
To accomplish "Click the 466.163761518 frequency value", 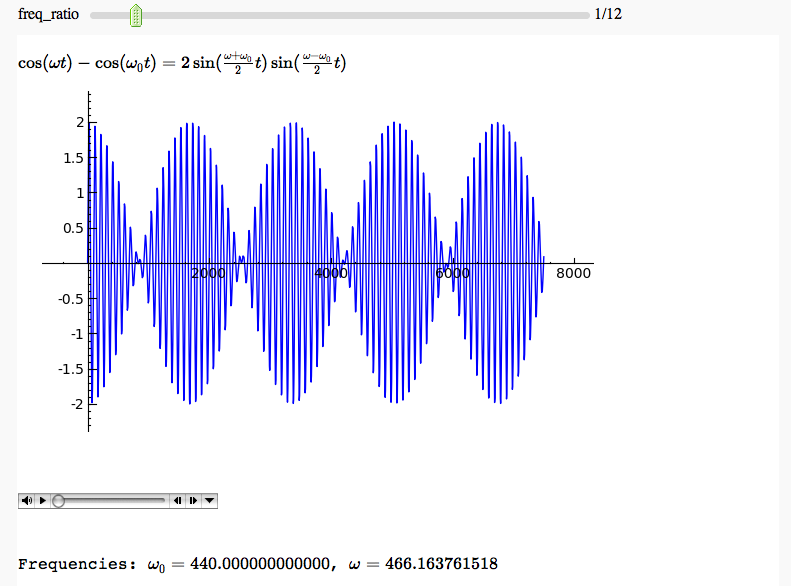I will pyautogui.click(x=435, y=565).
